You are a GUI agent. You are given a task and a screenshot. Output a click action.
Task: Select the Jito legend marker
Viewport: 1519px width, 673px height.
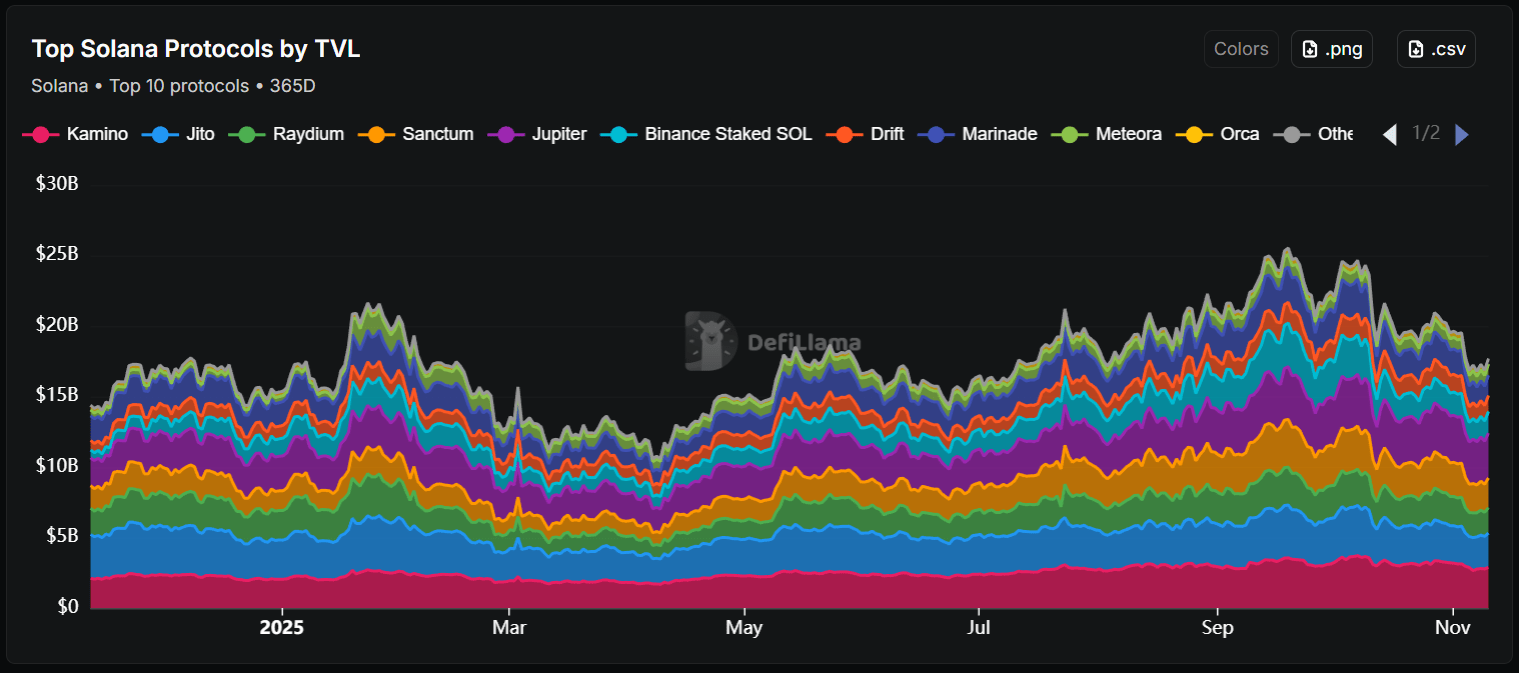tap(156, 133)
